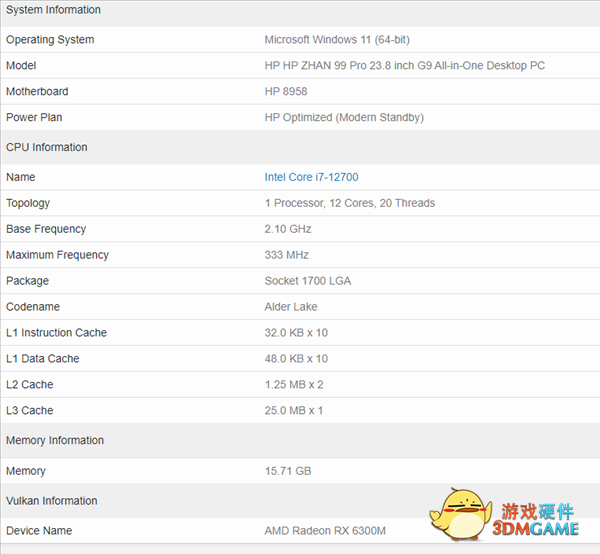Select the Alder Lake value
This screenshot has height=554, width=600.
click(291, 307)
